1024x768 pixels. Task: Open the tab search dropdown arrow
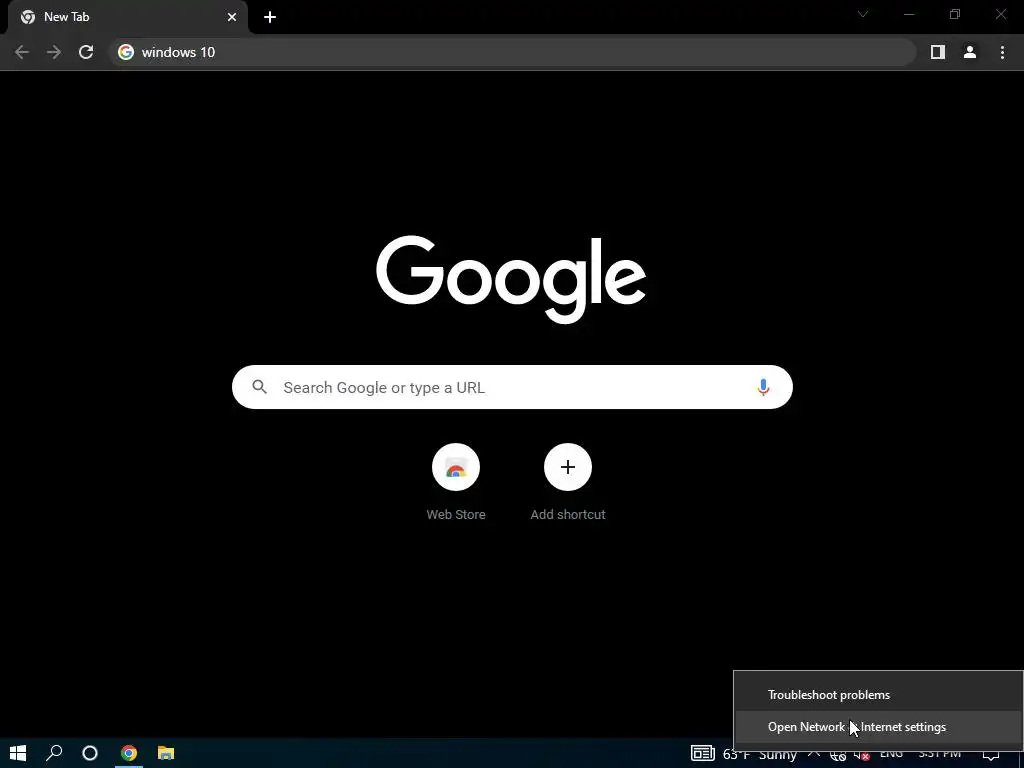point(863,14)
